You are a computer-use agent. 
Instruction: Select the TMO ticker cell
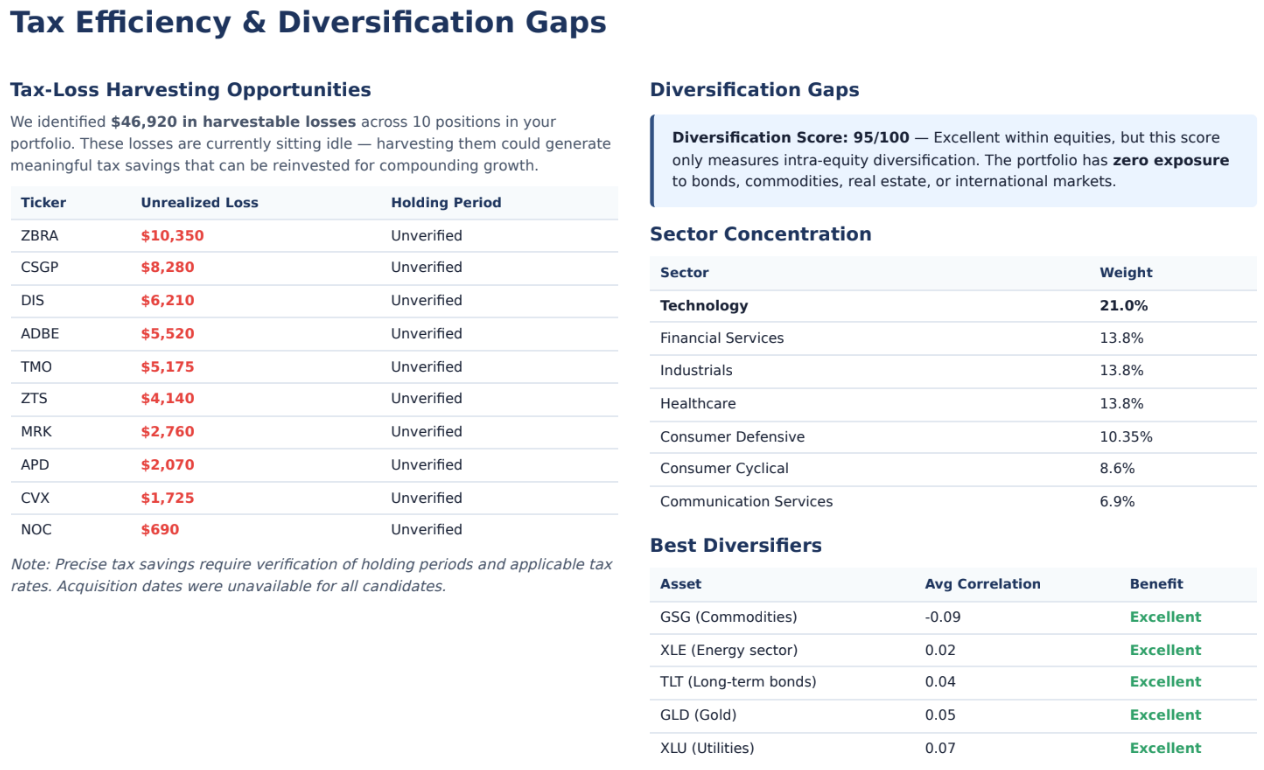pos(36,367)
